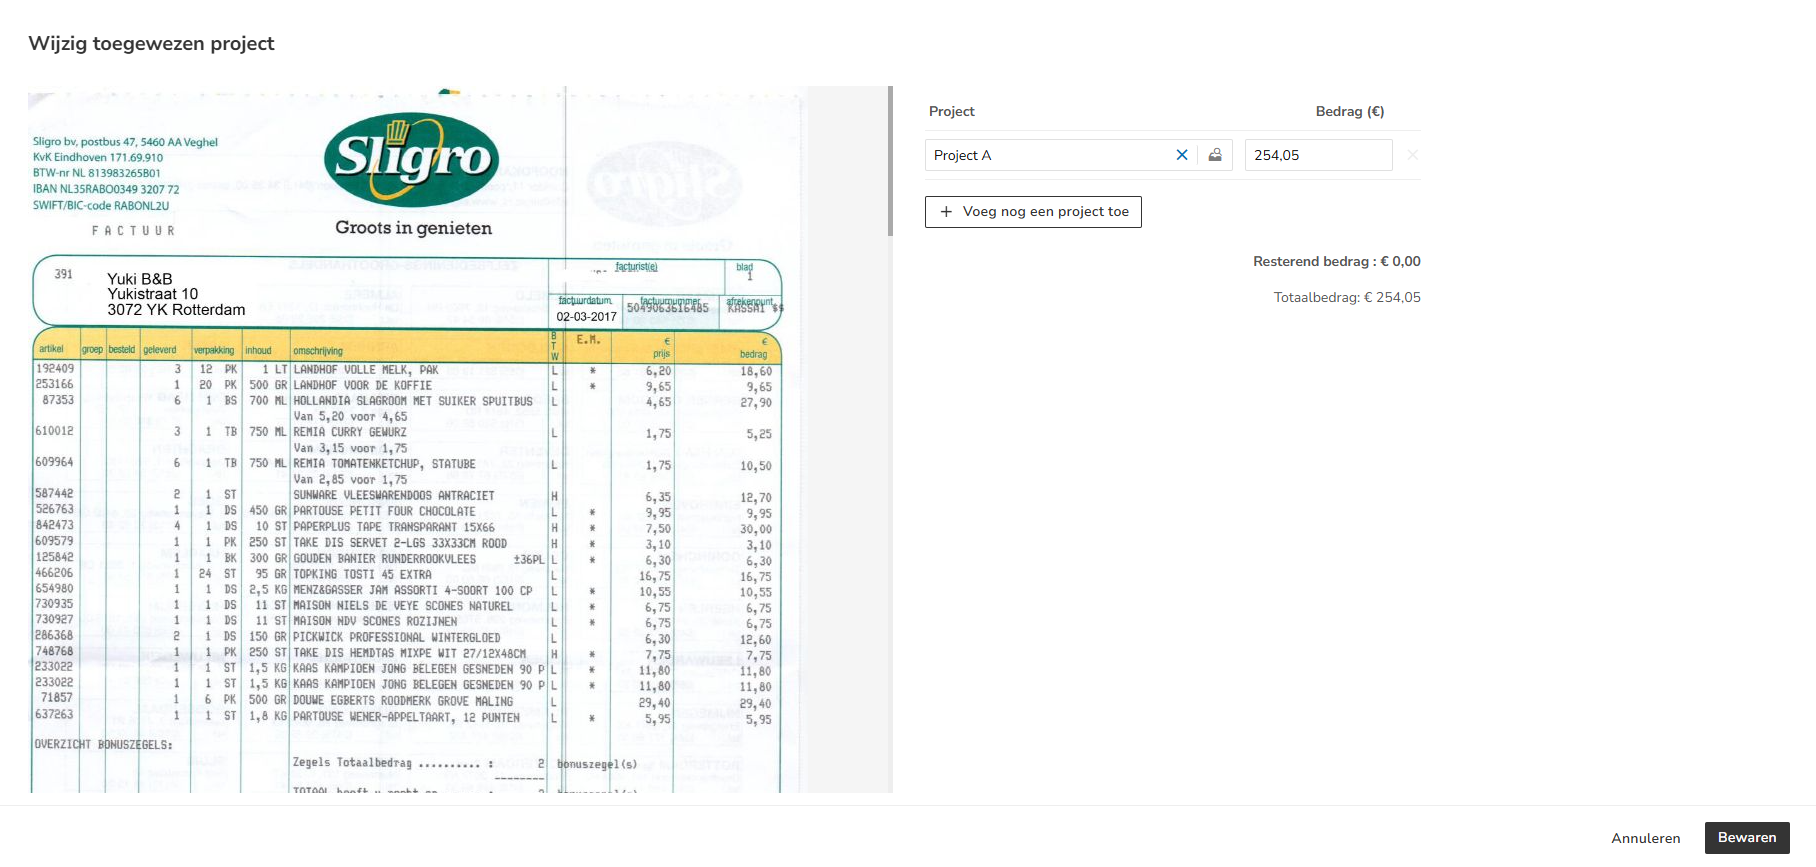Clear the Project A selection with X
This screenshot has width=1816, height=867.
pyautogui.click(x=1182, y=155)
